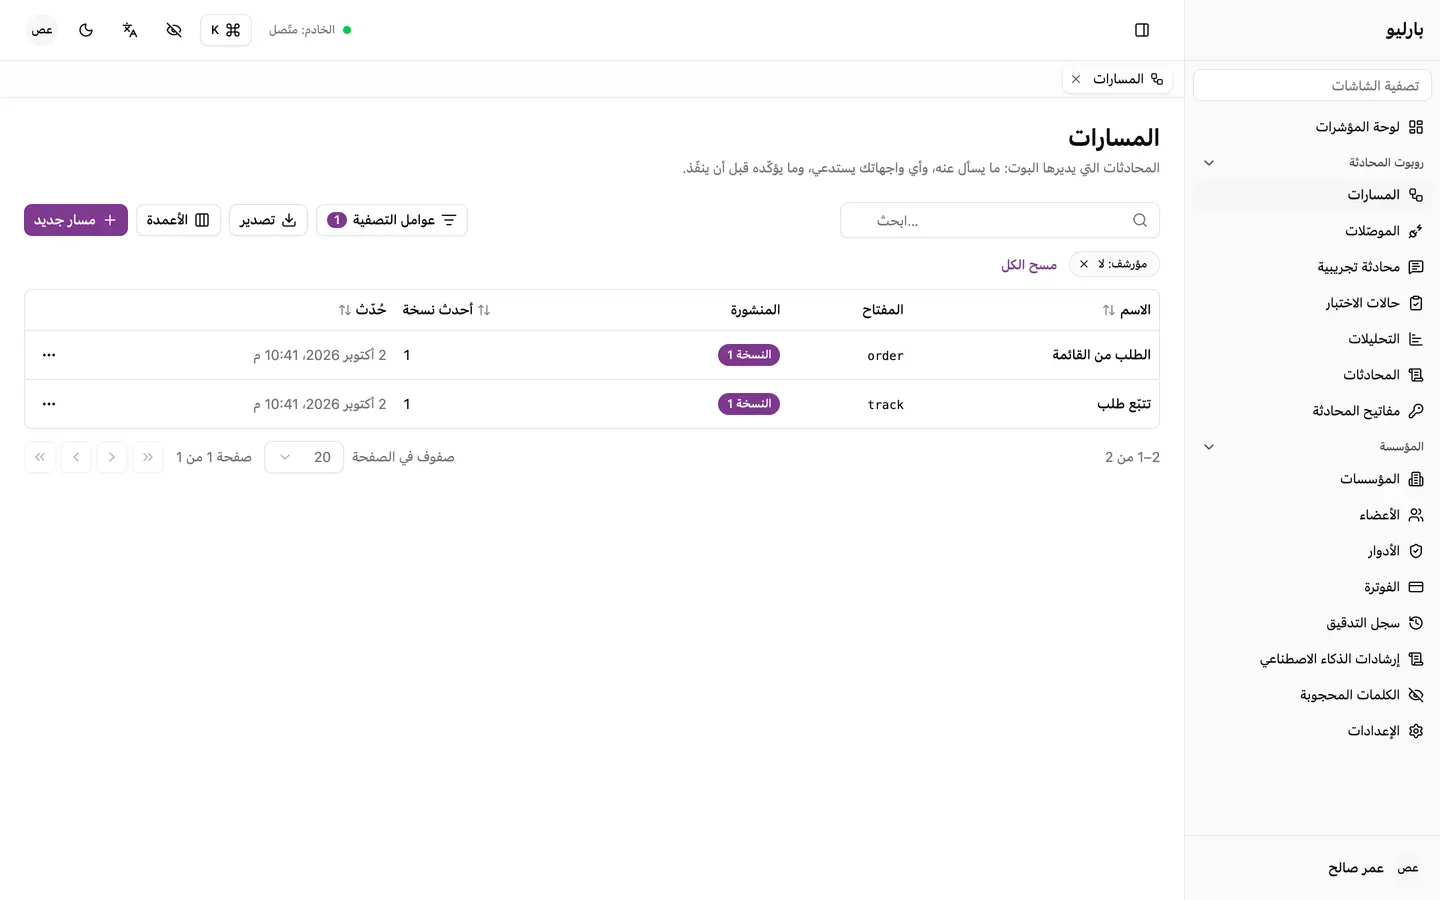1440x900 pixels.
Task: Open عوامل التصفية filters
Action: point(392,220)
